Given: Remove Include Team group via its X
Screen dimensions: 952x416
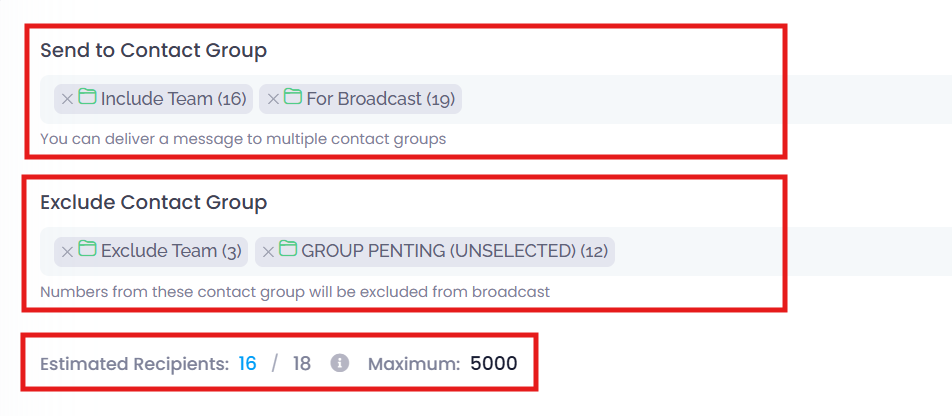Looking at the screenshot, I should click(x=67, y=99).
